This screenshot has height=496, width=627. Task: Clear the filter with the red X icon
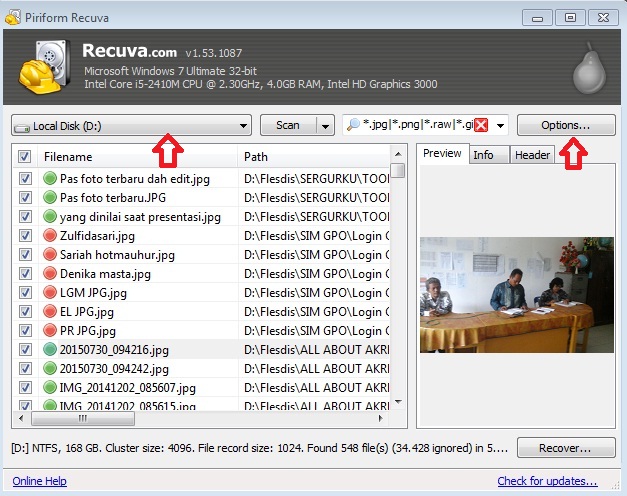481,125
